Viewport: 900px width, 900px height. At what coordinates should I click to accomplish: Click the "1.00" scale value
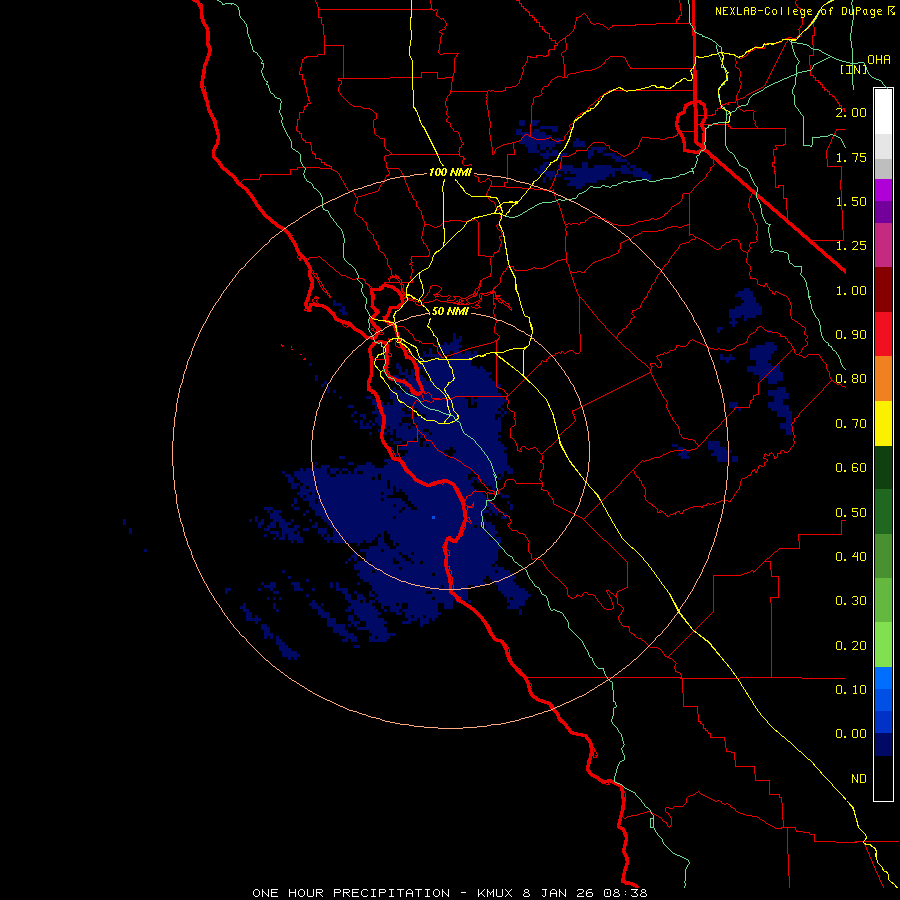(x=851, y=290)
